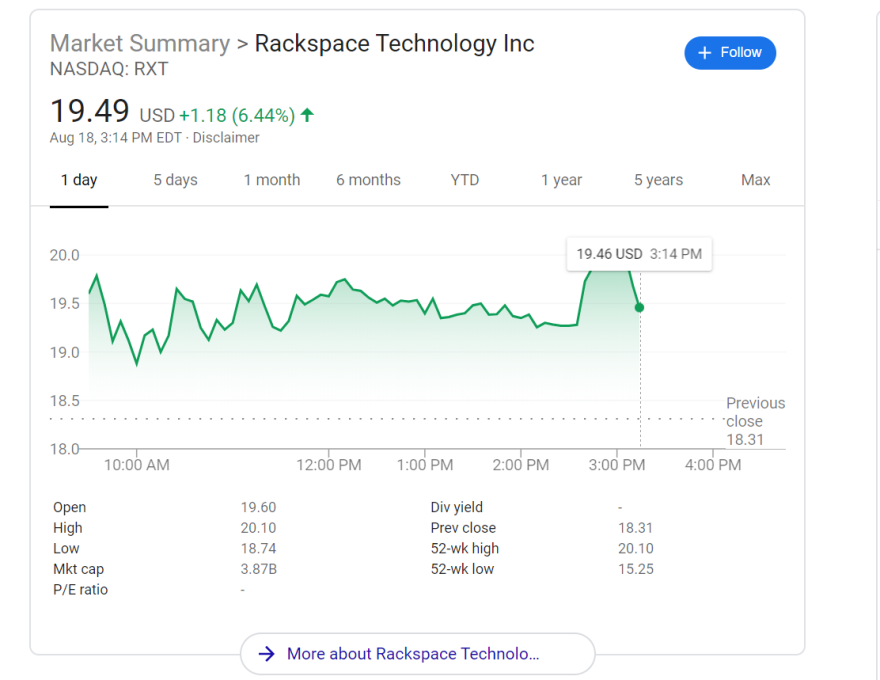Image resolution: width=880 pixels, height=680 pixels.
Task: Click the 19.0 y-axis label
Action: (x=65, y=352)
